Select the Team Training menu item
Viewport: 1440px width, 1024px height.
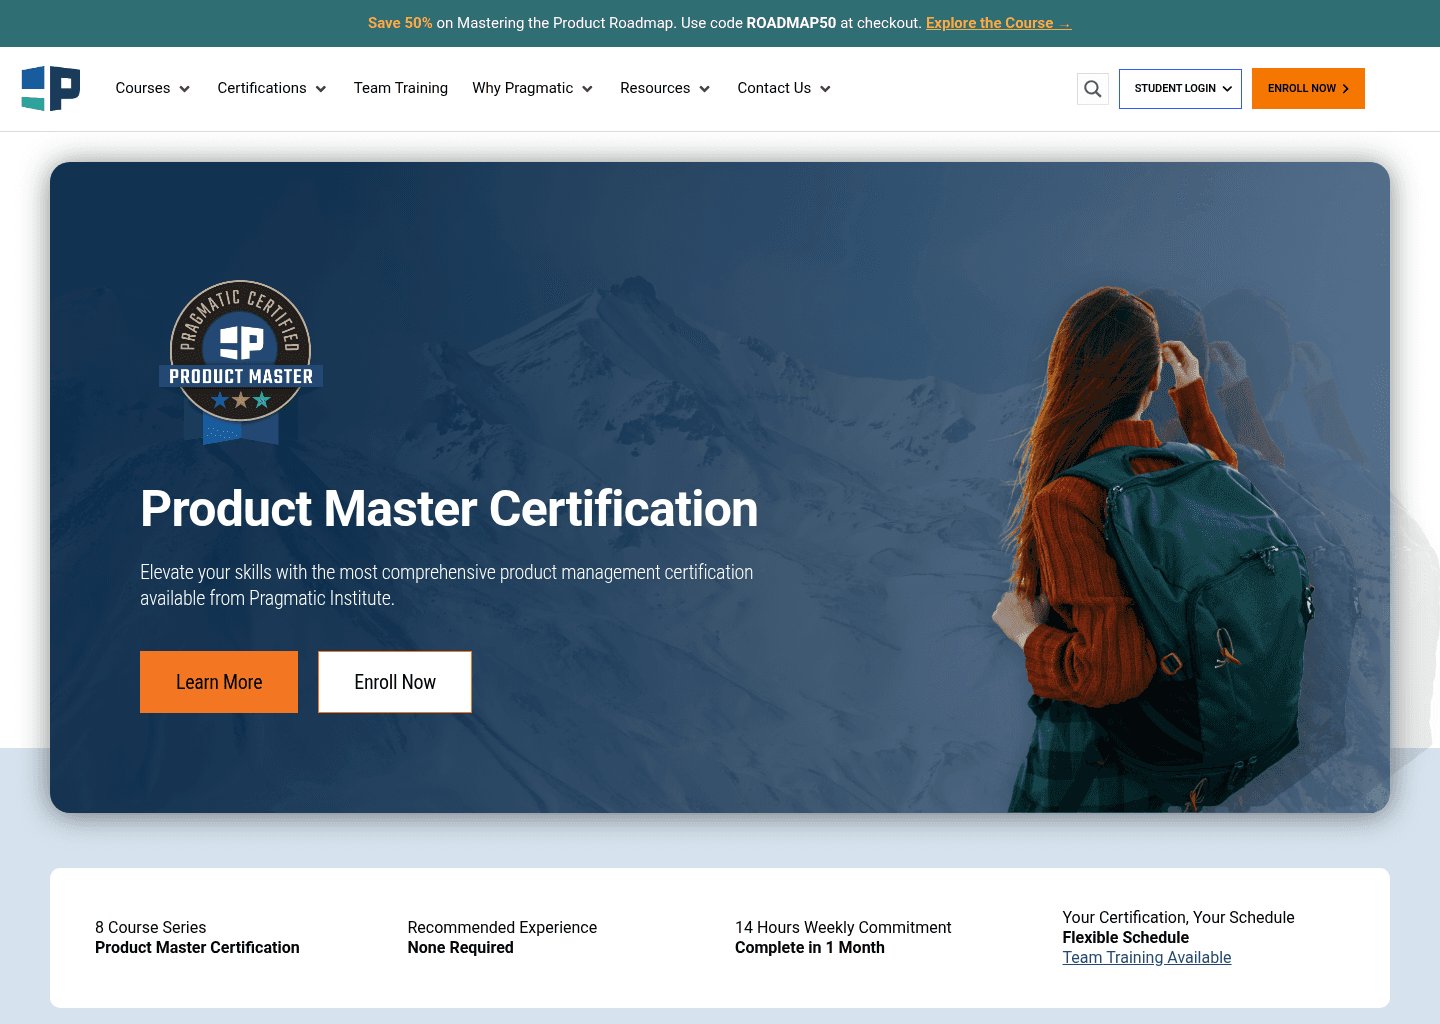coord(400,88)
